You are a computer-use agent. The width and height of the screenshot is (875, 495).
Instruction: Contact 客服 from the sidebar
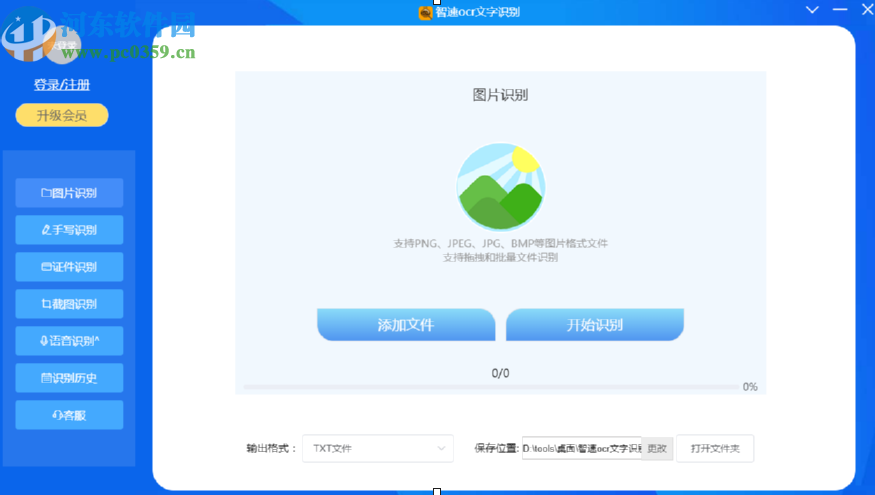(69, 415)
